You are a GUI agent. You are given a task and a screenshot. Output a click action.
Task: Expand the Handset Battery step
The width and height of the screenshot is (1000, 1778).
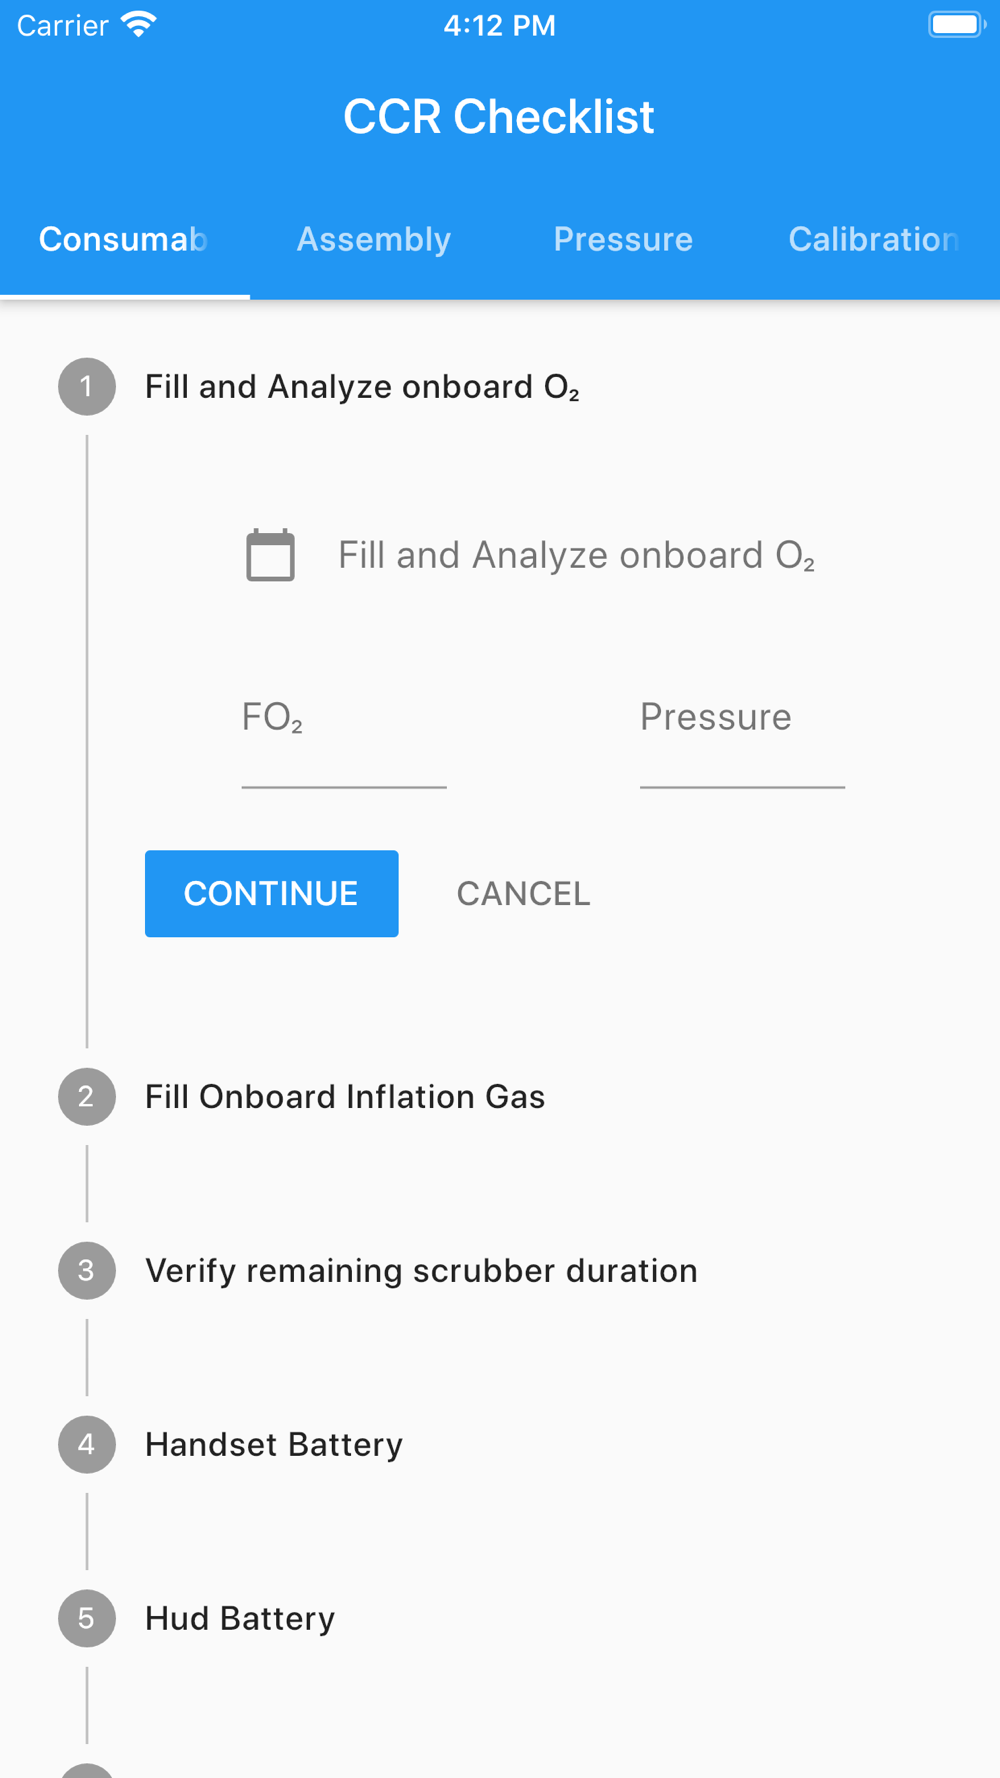pyautogui.click(x=274, y=1445)
